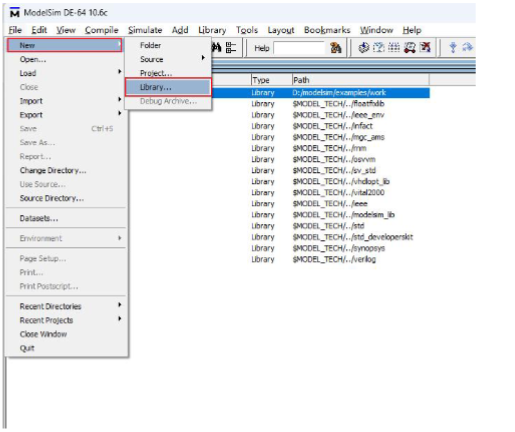Click the Compile All icon in toolbar
Image resolution: width=515 pixels, height=432 pixels.
pyautogui.click(x=379, y=48)
